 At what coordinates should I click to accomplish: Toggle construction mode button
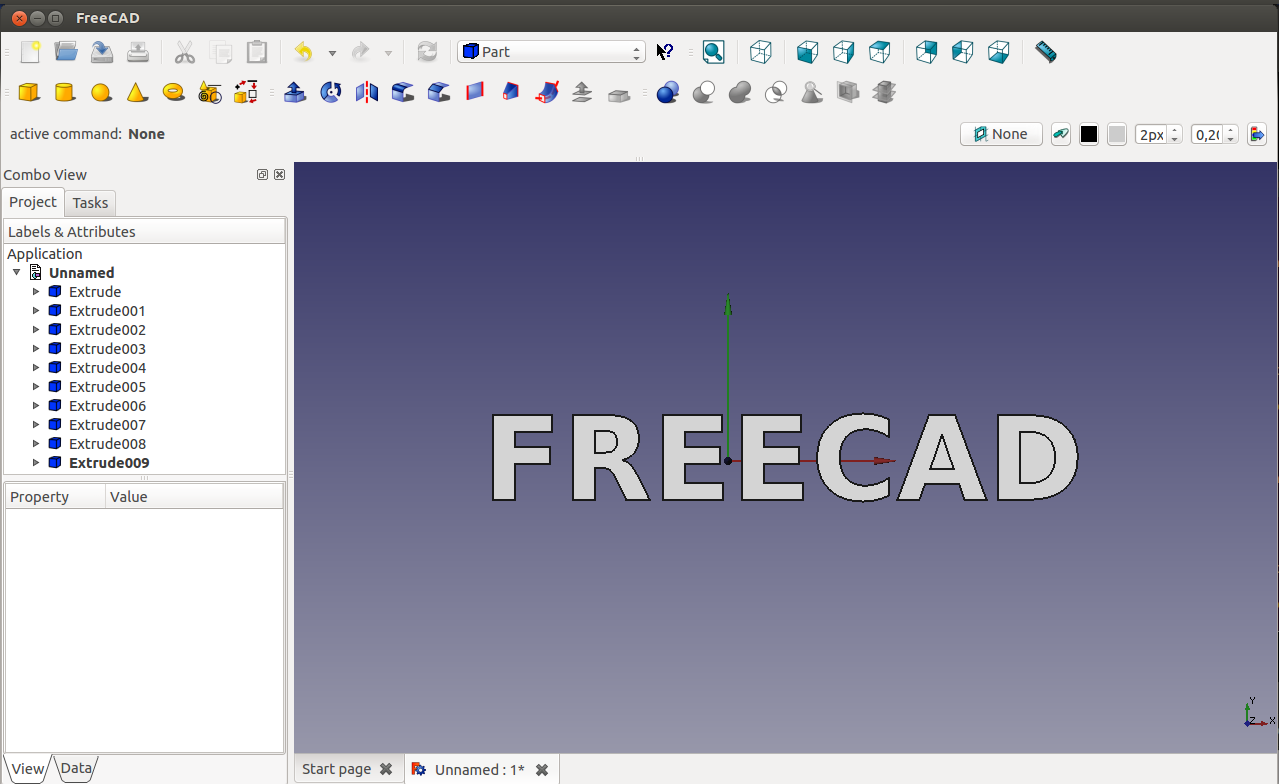point(1061,134)
